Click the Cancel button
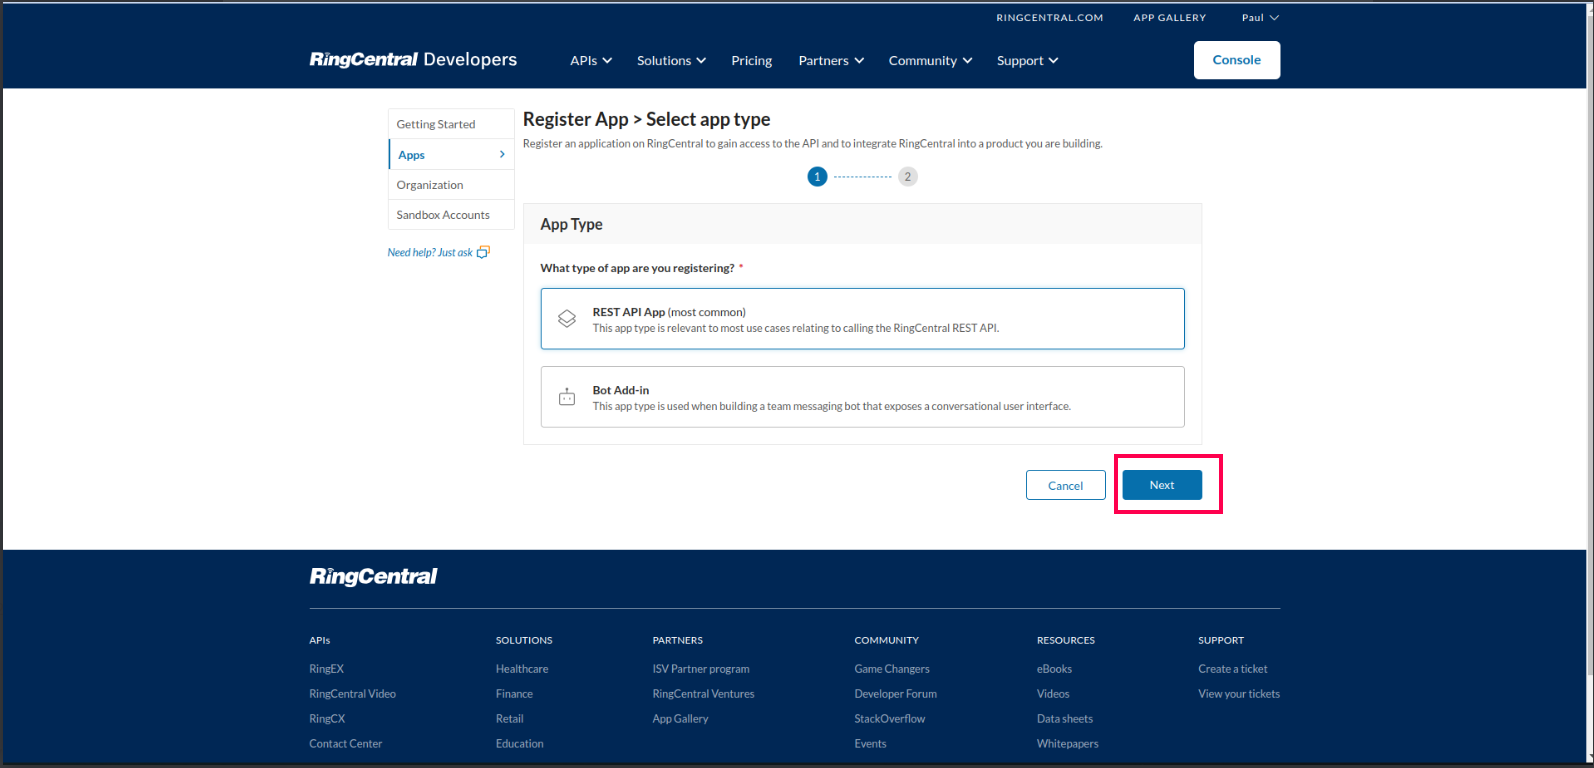The image size is (1594, 768). pos(1066,485)
